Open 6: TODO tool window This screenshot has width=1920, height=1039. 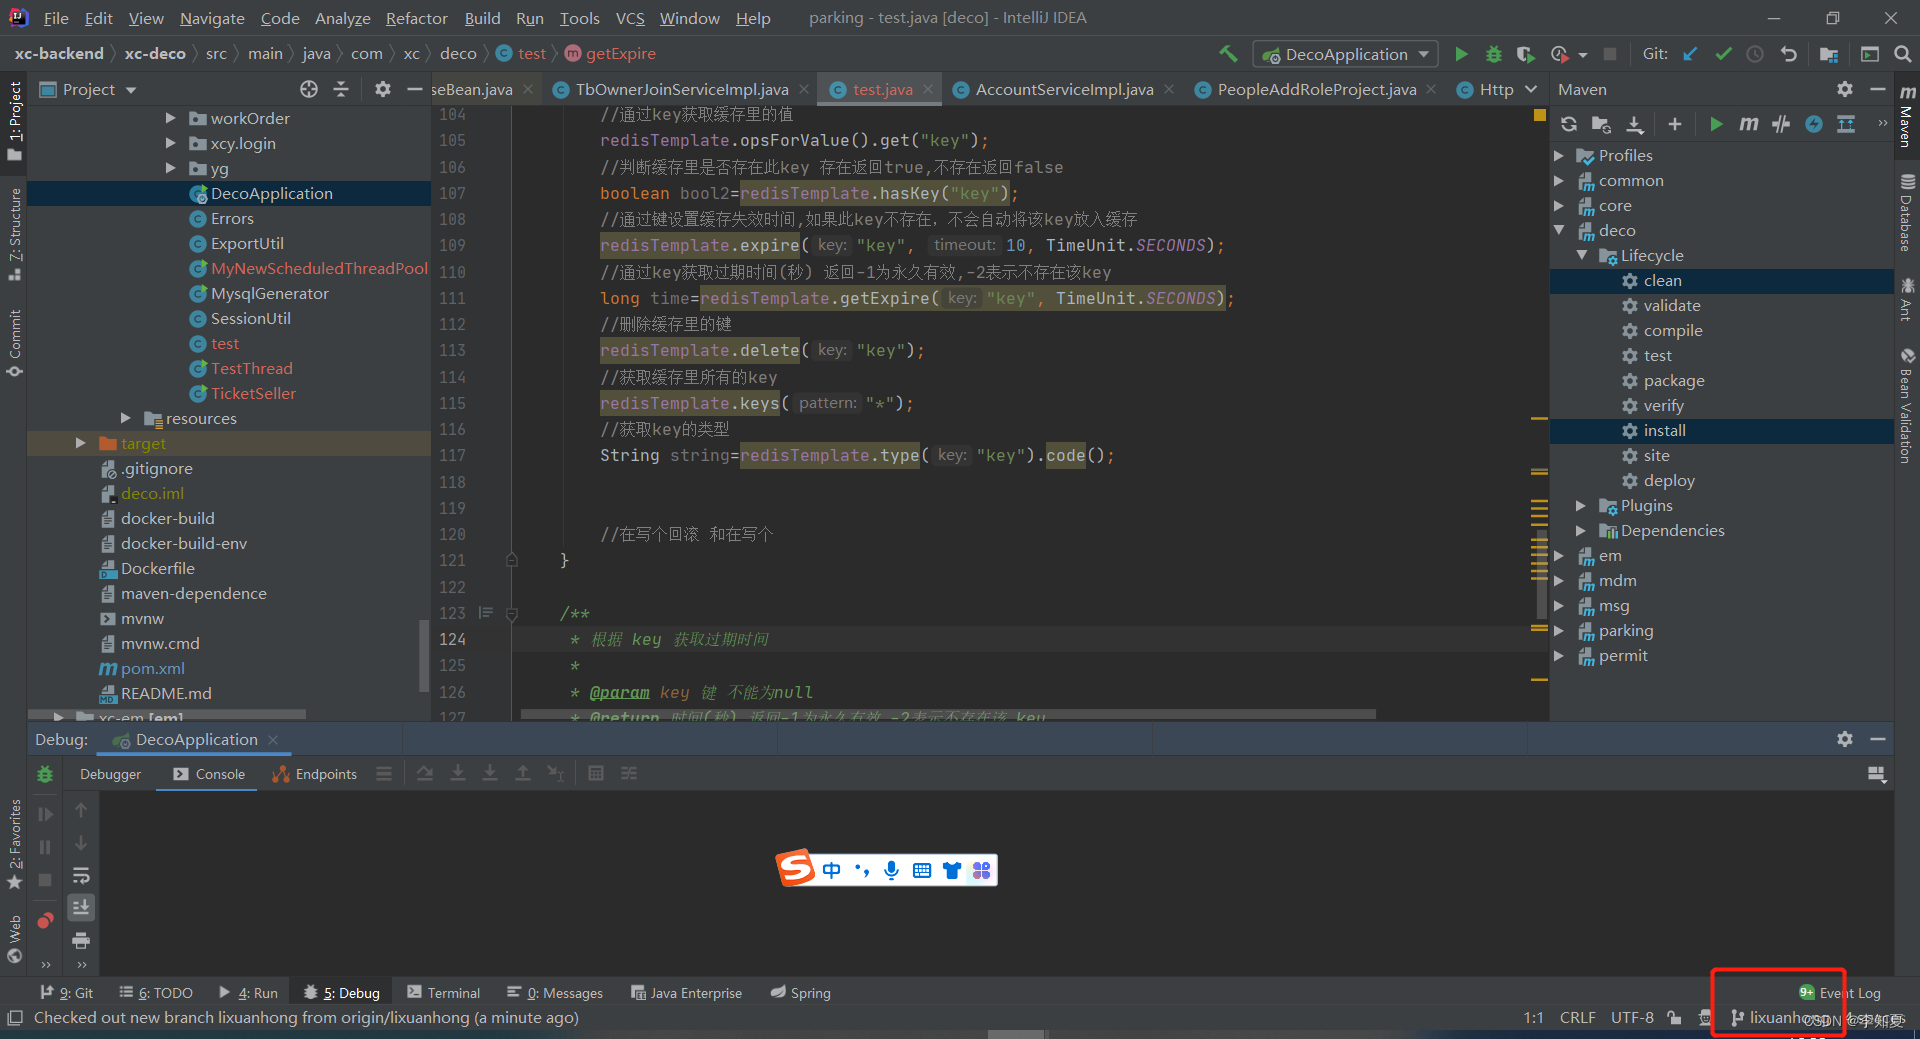click(x=155, y=993)
